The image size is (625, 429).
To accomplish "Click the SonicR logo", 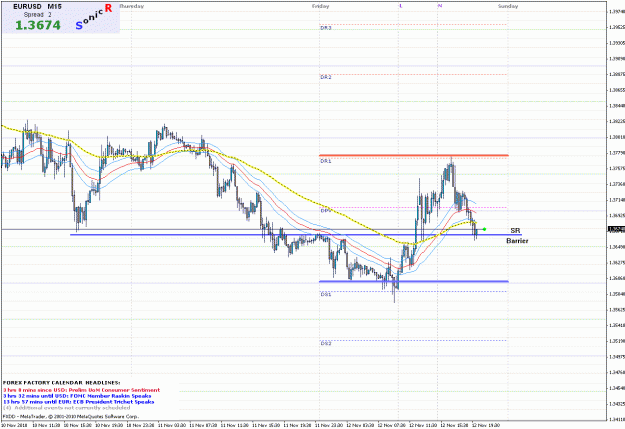I will pos(94,17).
